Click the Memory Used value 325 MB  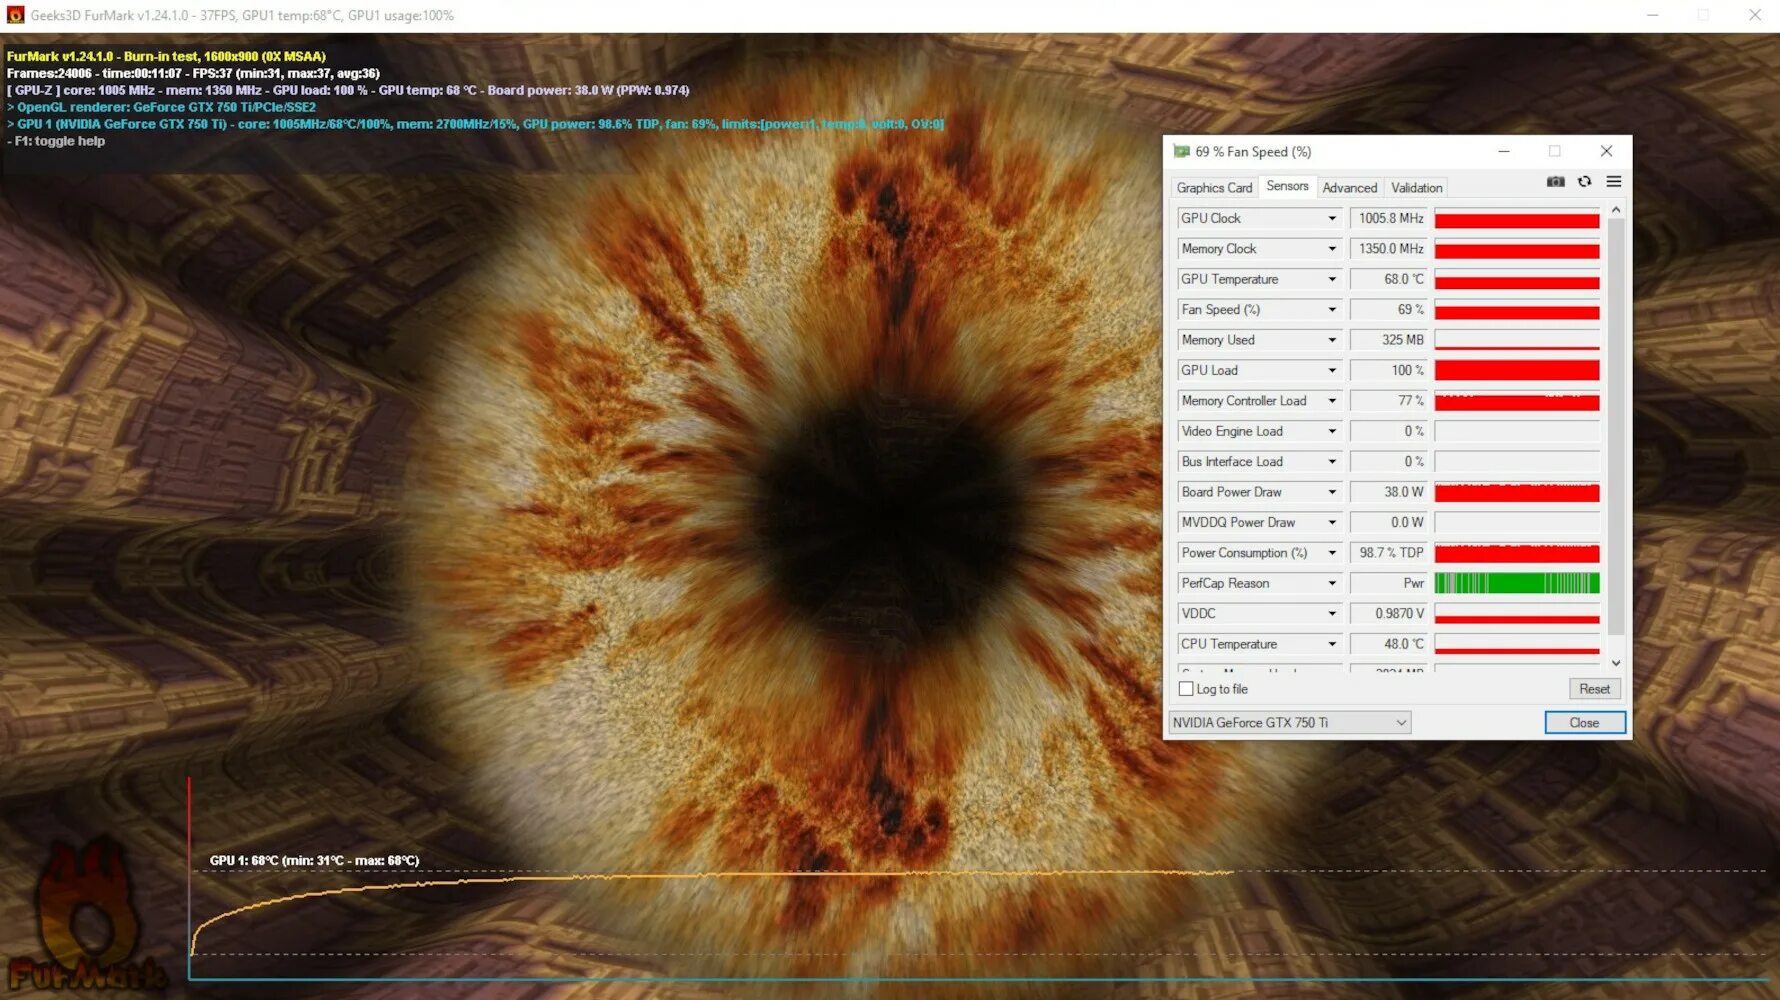[x=1391, y=340]
